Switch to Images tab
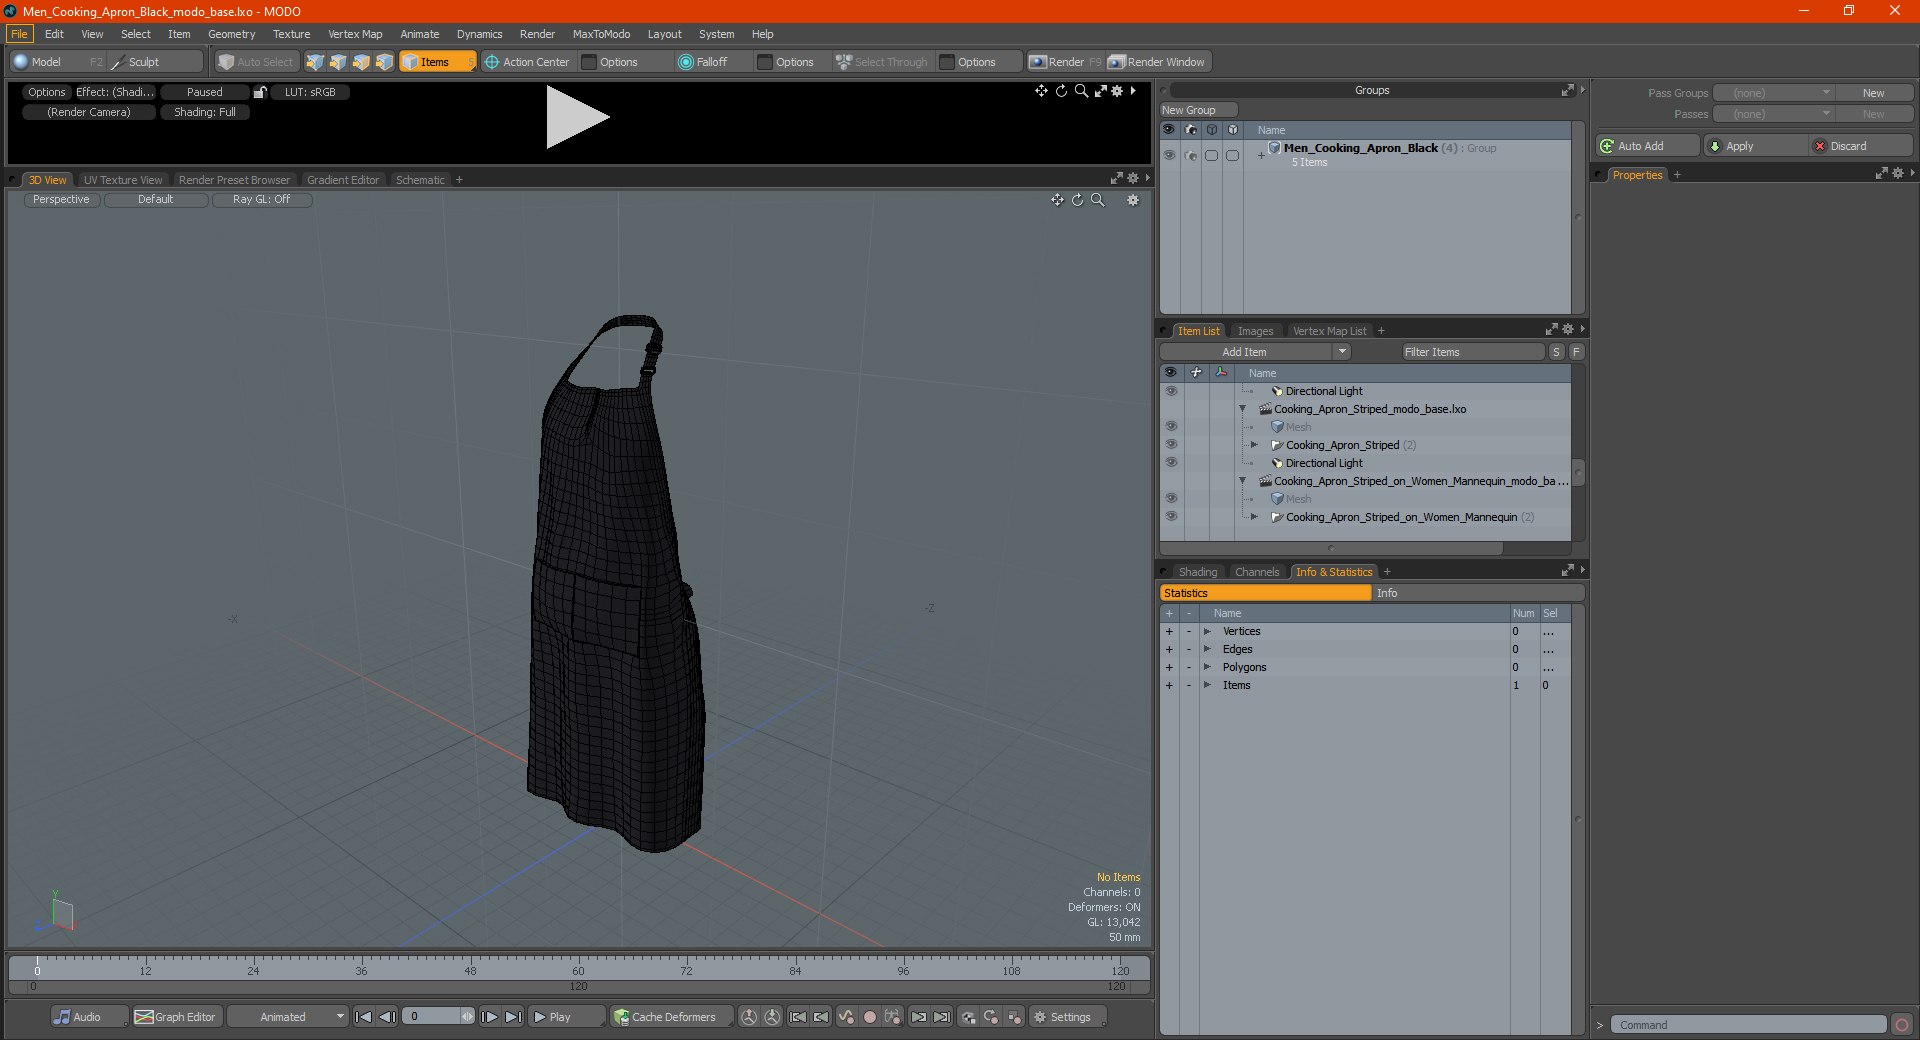Viewport: 1920px width, 1040px height. click(x=1255, y=331)
